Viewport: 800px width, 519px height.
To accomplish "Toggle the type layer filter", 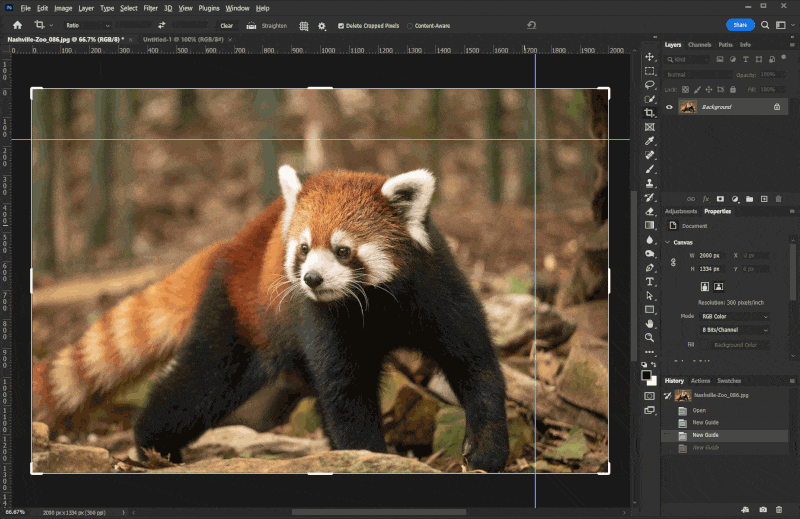I will (x=746, y=60).
